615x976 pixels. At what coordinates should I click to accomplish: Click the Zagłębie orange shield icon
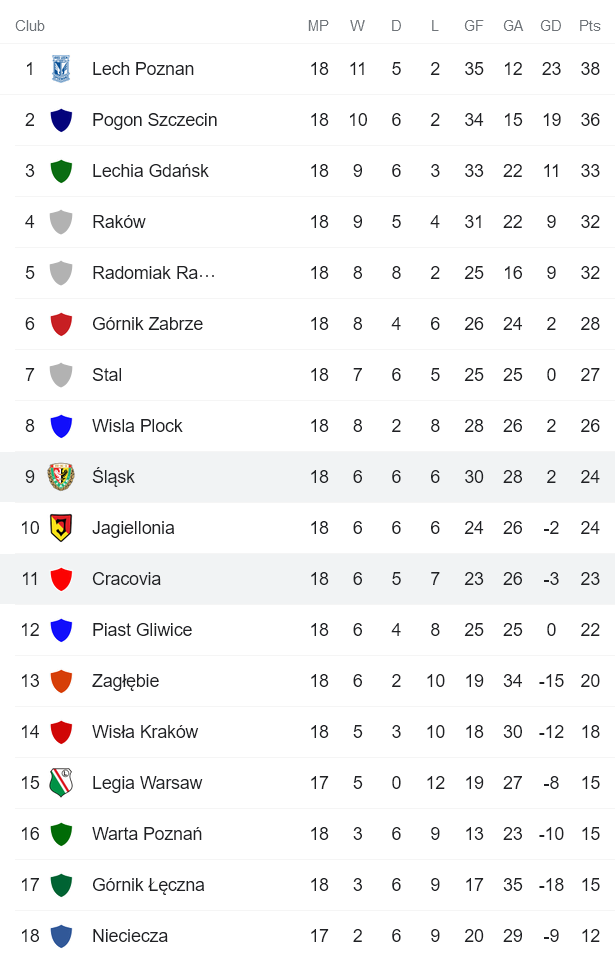[x=60, y=681]
